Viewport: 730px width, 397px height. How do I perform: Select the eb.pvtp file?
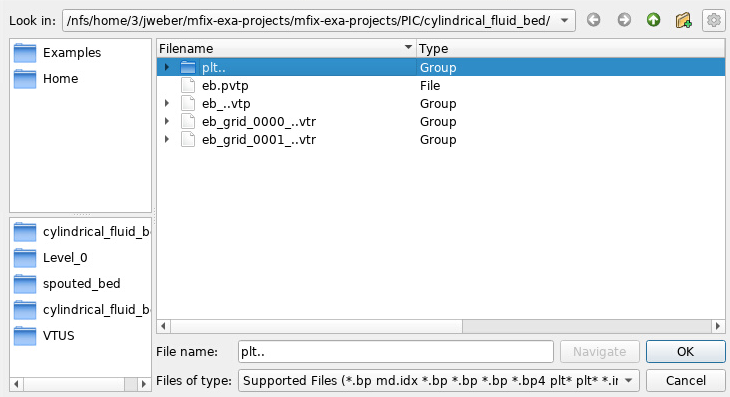(225, 86)
